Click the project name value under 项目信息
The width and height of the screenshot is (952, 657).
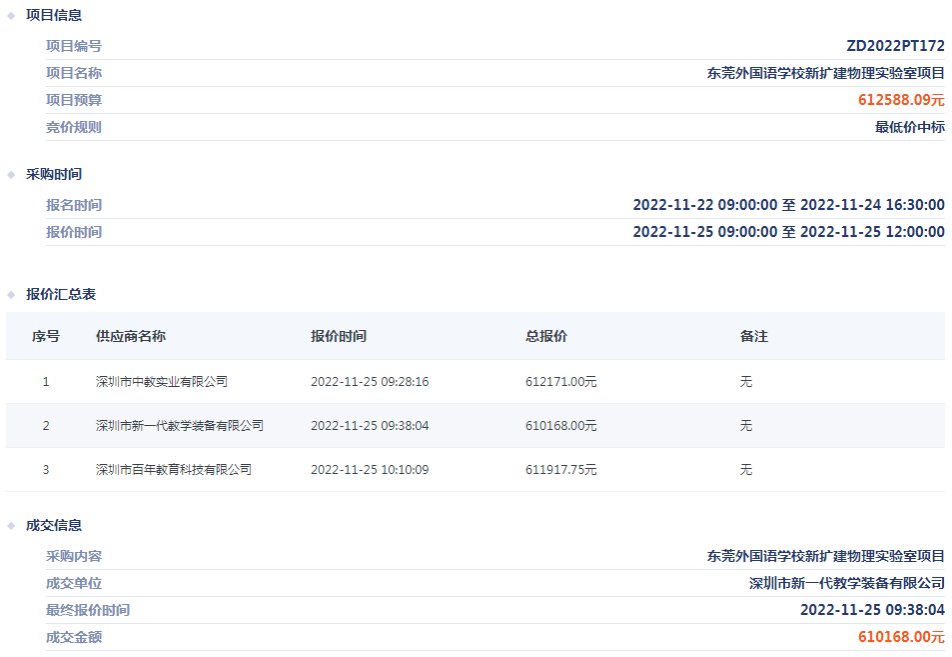click(826, 73)
